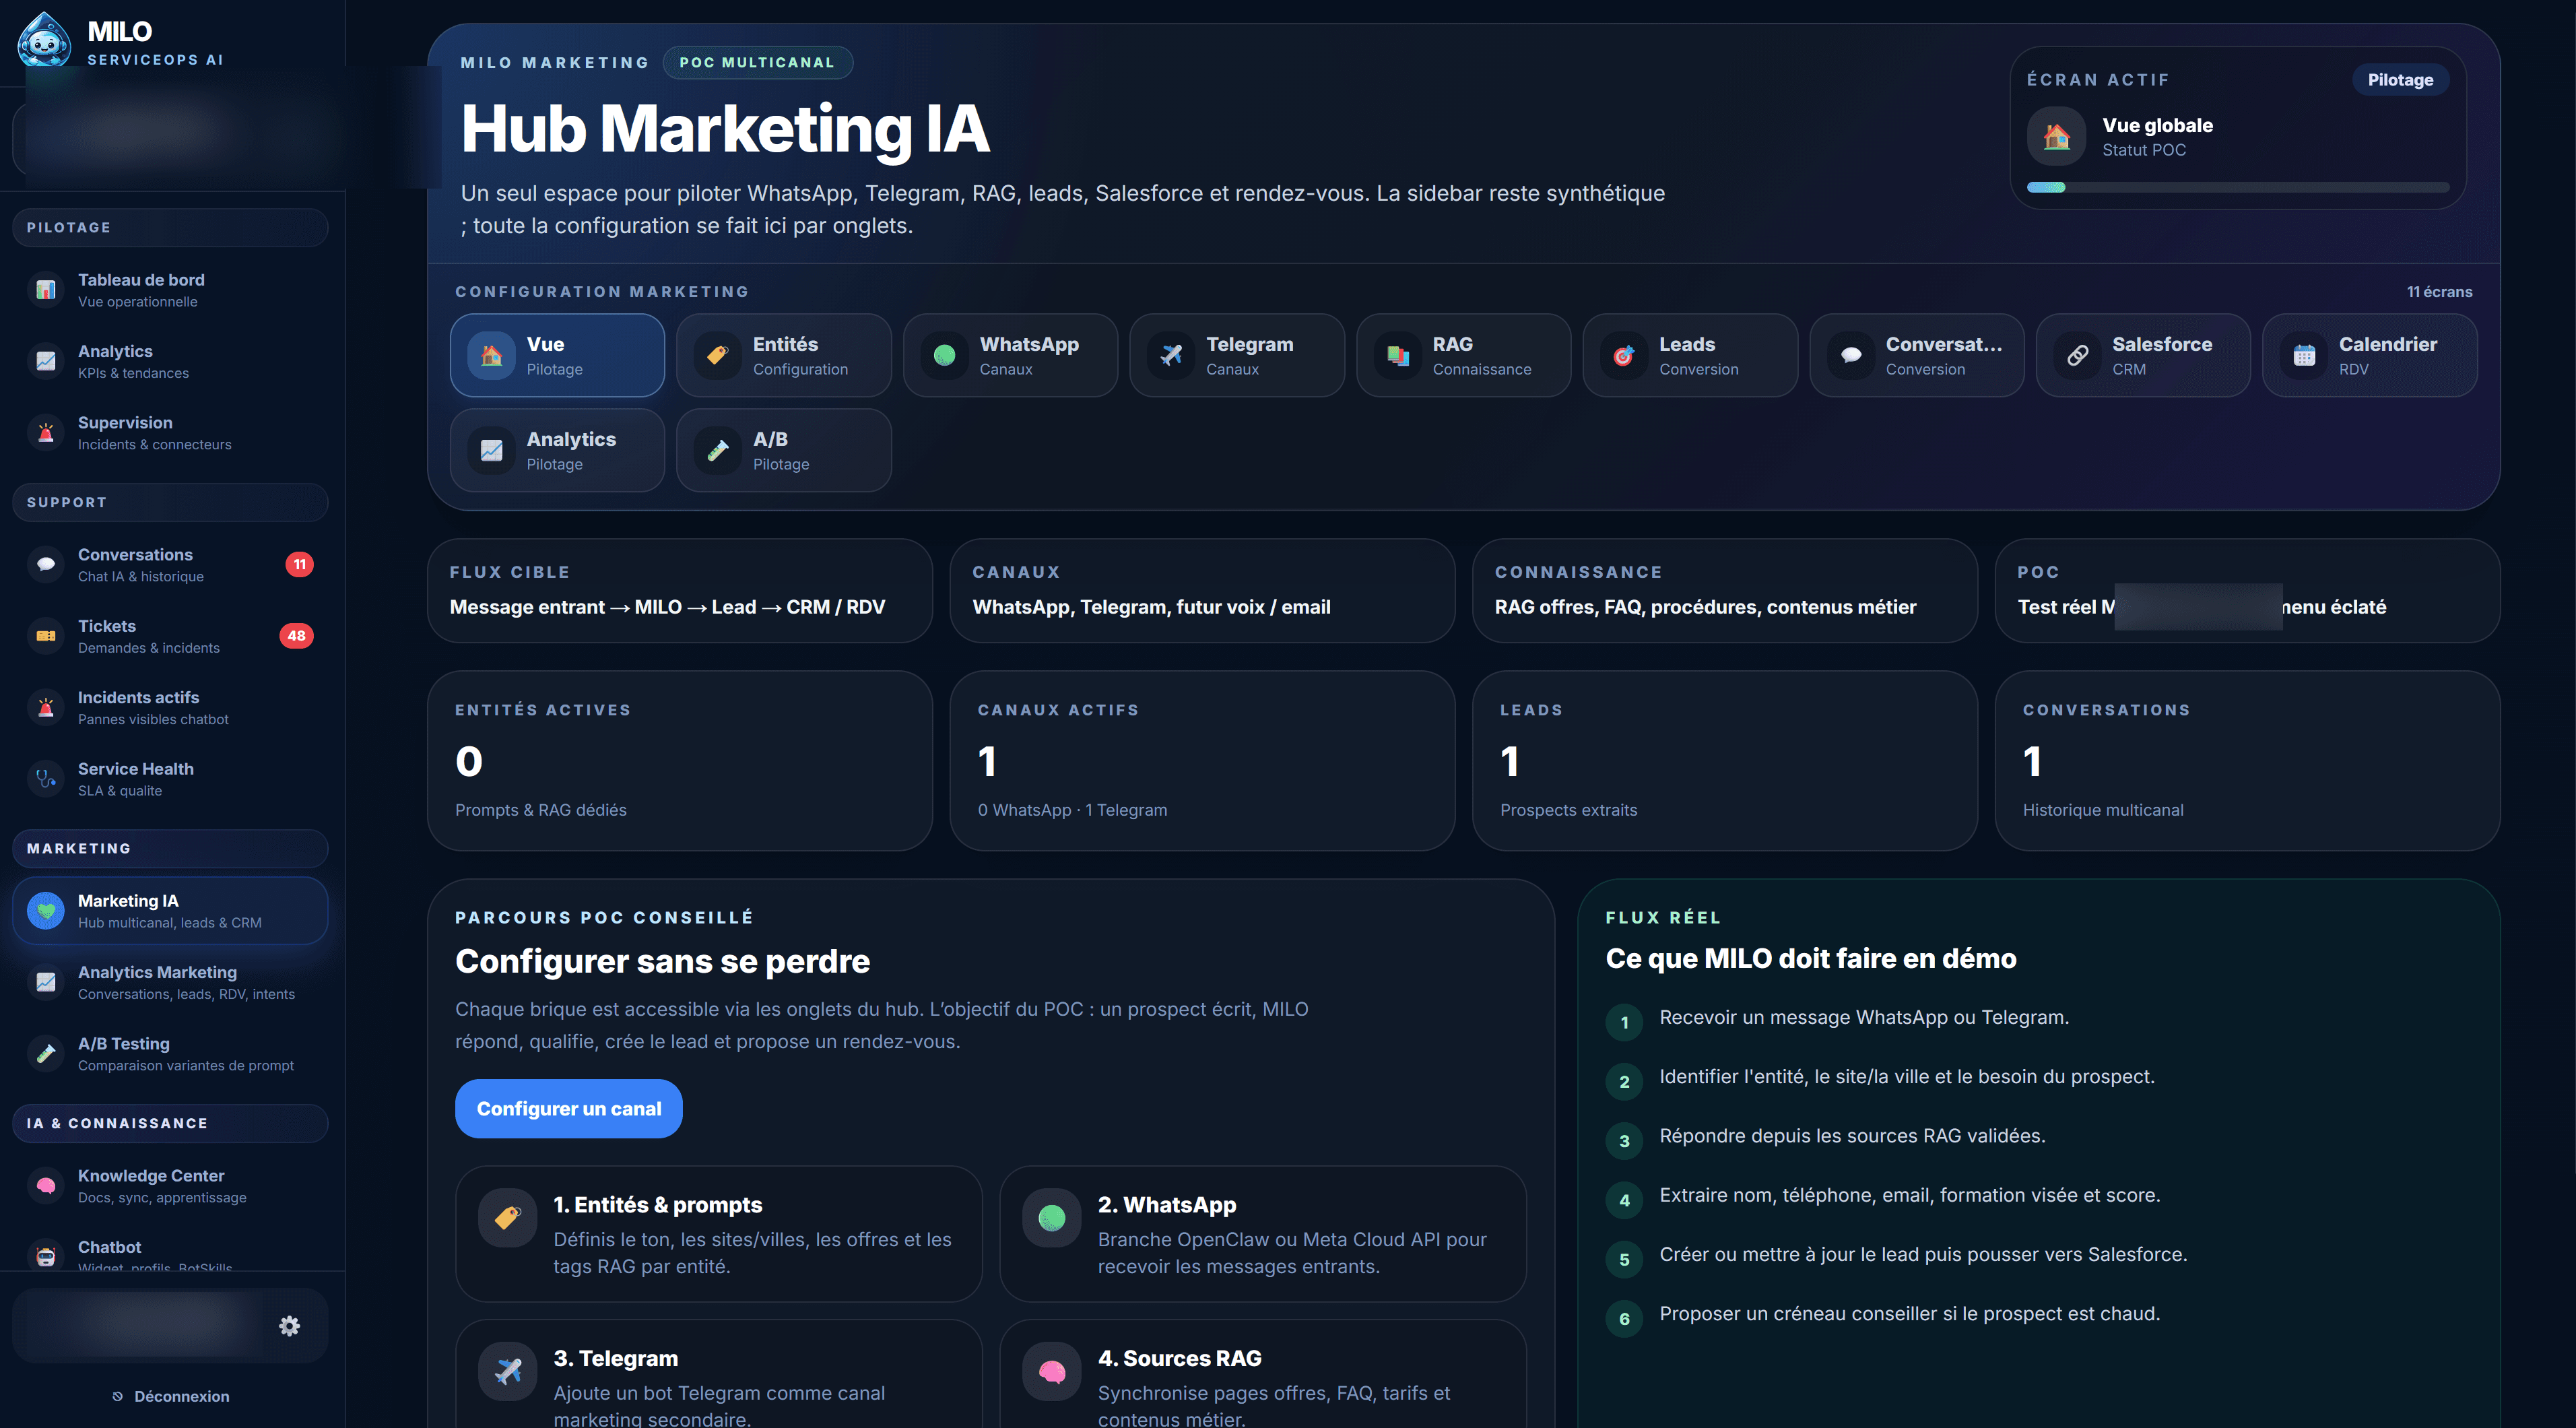Click the Statut POC progress bar
The width and height of the screenshot is (2576, 1428).
2238,187
